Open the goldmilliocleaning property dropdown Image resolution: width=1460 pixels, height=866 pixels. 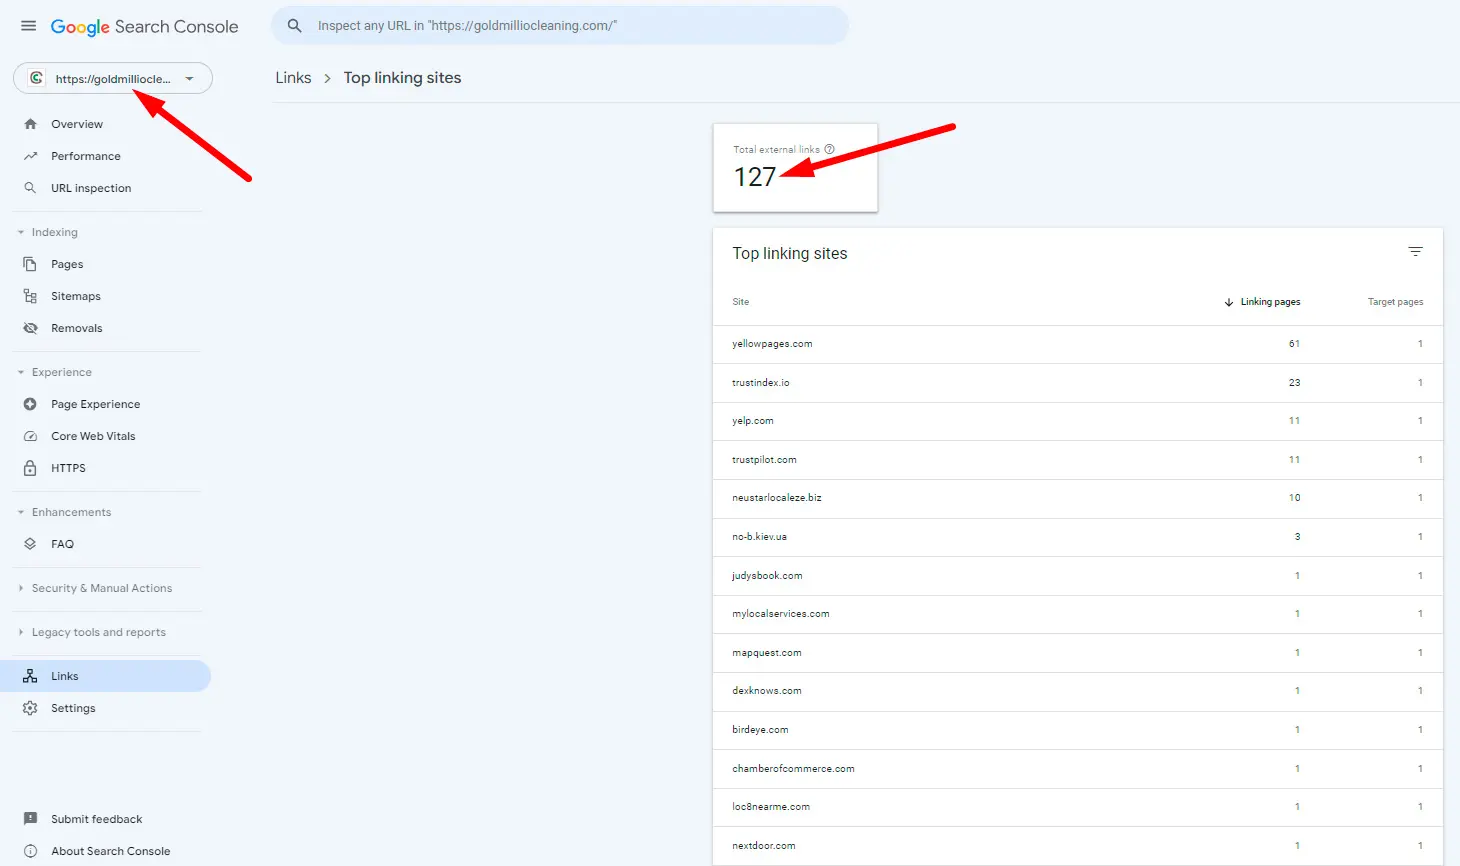[x=113, y=78]
